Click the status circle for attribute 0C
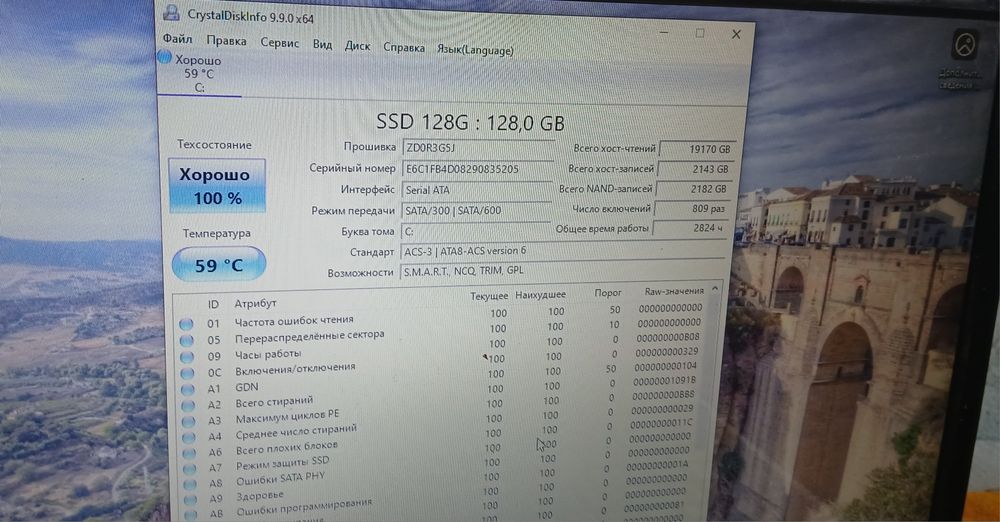Viewport: 1000px width, 522px height. (188, 373)
